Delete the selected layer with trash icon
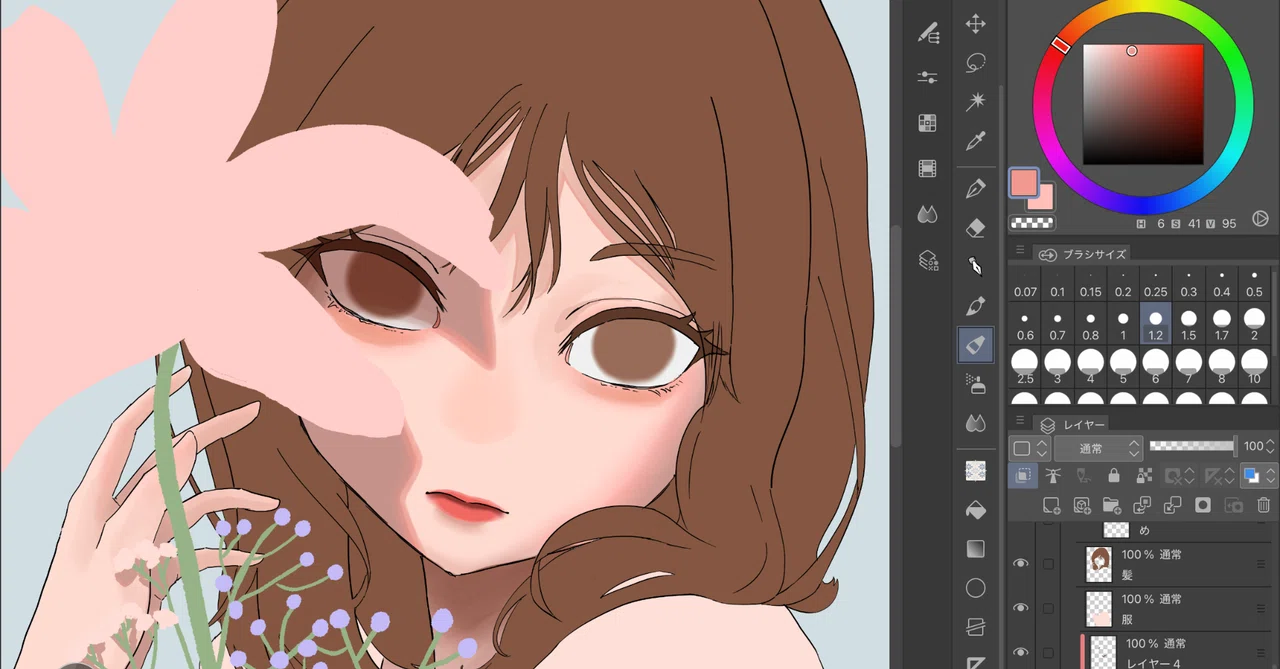This screenshot has width=1280, height=669. click(x=1263, y=506)
